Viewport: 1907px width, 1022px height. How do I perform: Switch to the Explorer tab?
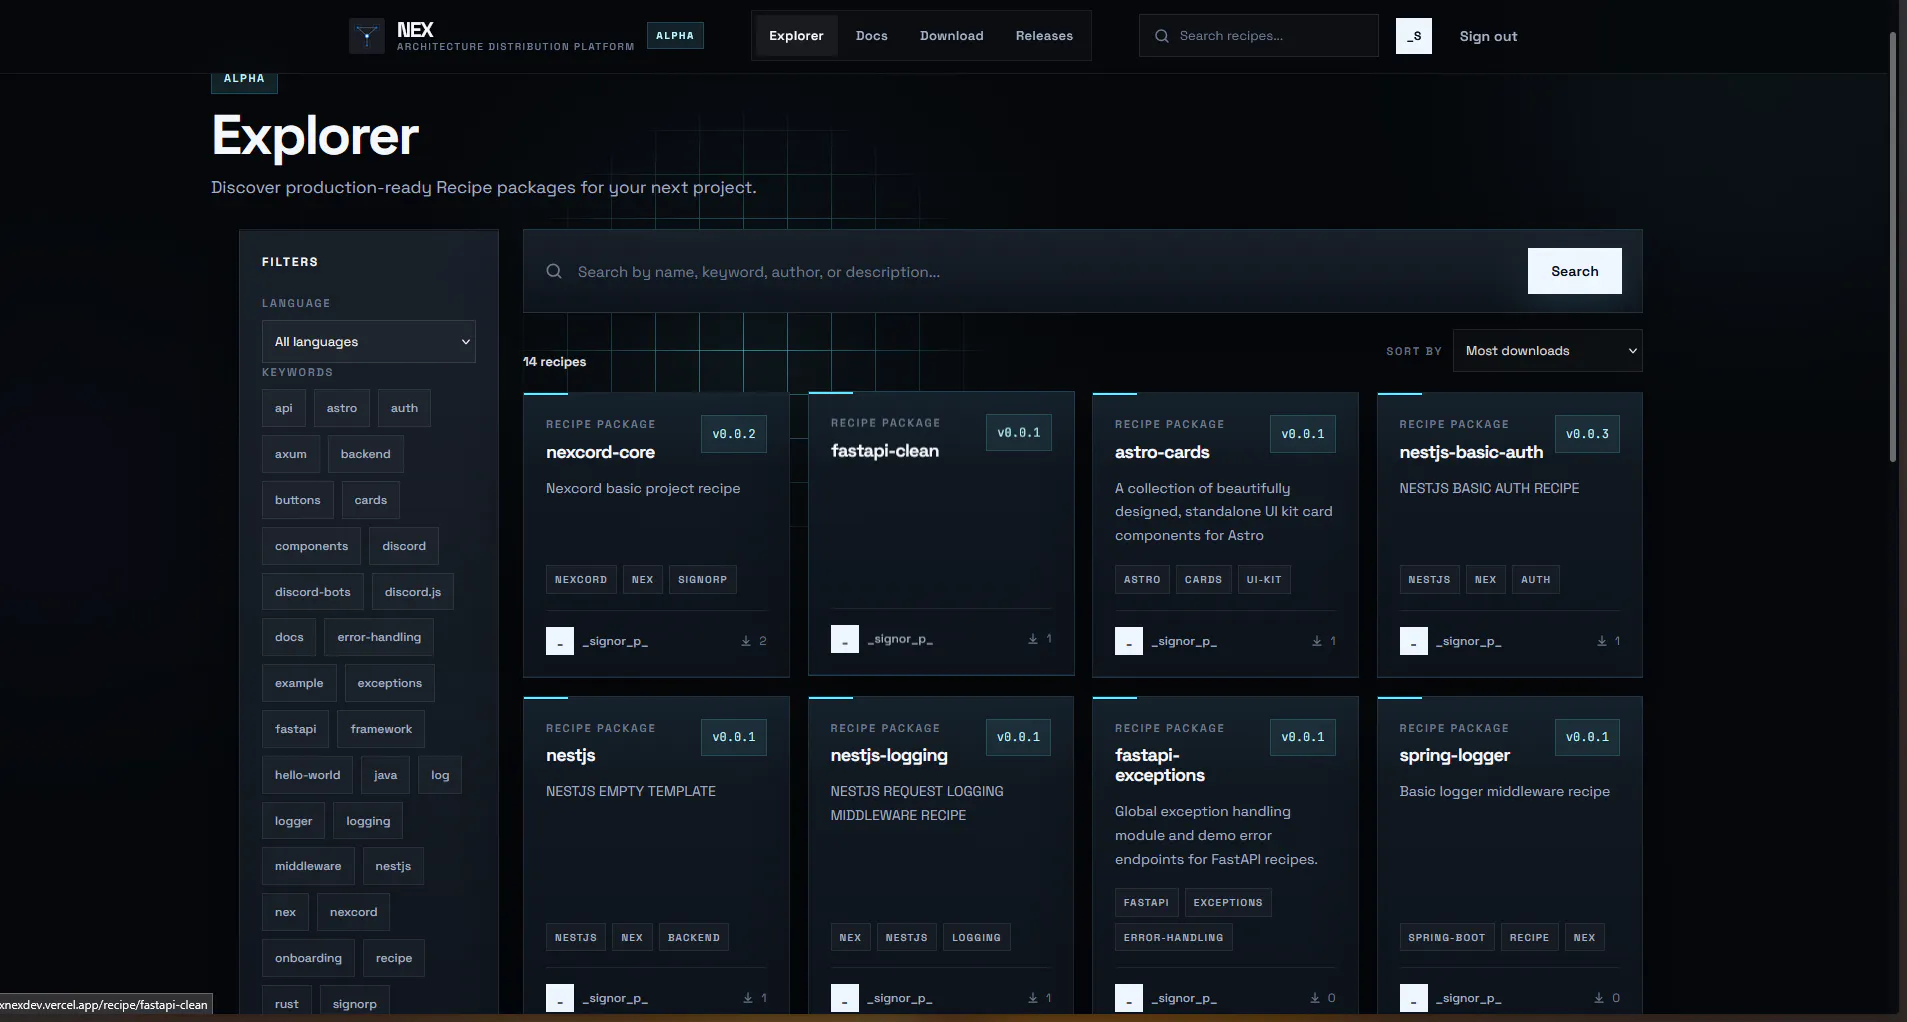pos(796,36)
